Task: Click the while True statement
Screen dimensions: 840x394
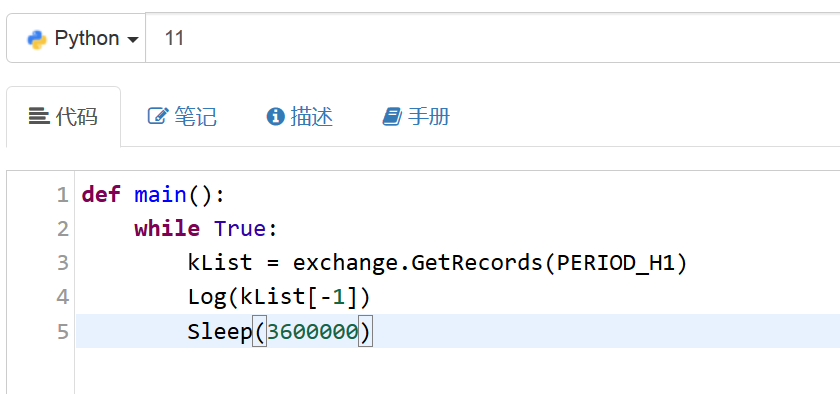Action: 206,229
